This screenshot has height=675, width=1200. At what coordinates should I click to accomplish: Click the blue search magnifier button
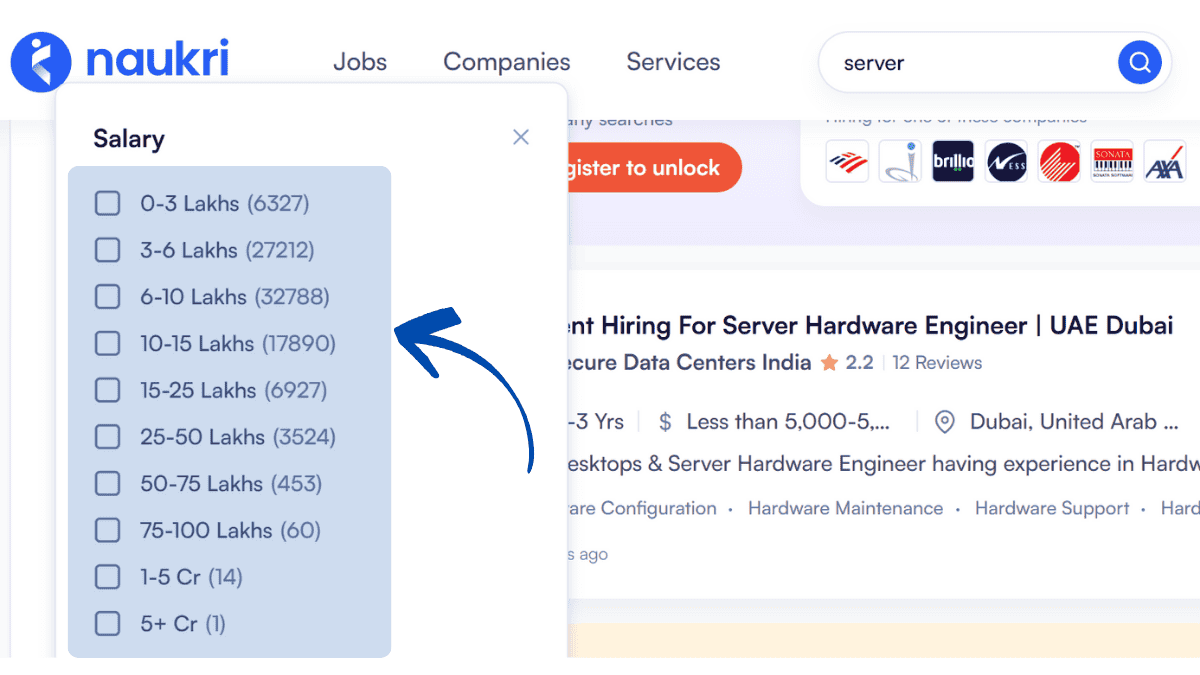click(x=1139, y=63)
